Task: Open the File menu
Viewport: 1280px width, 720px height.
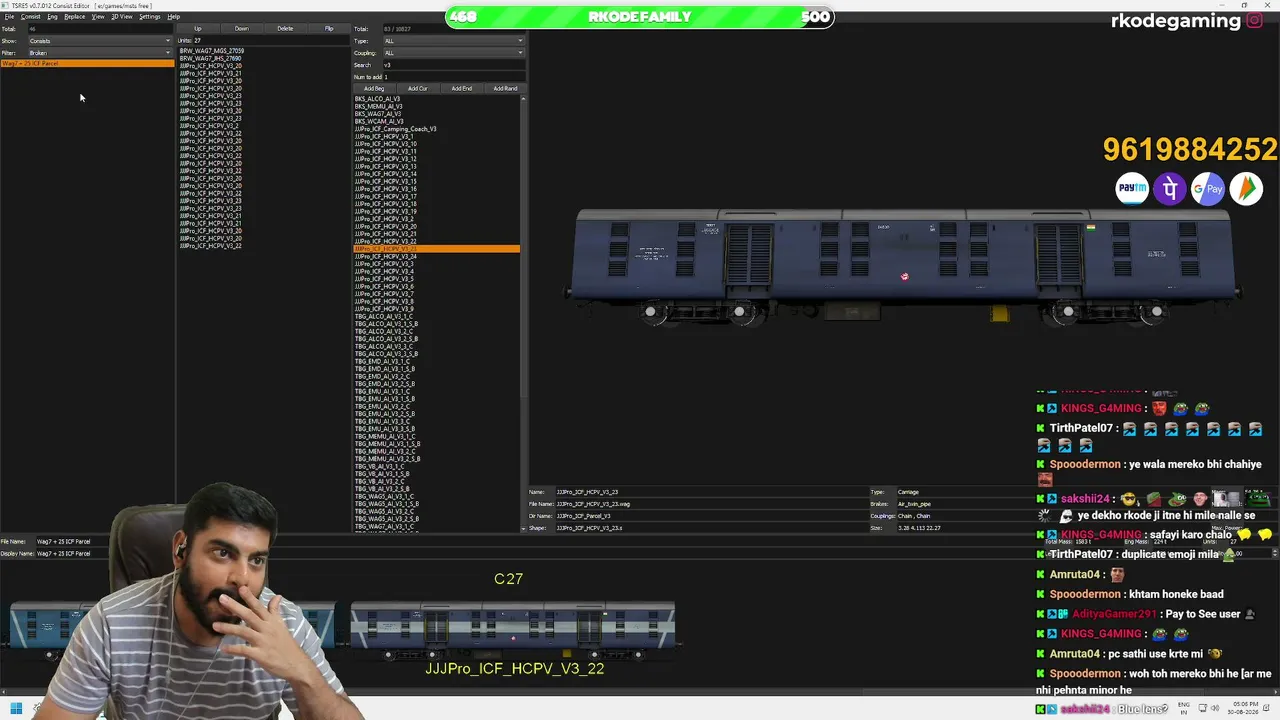Action: click(9, 17)
